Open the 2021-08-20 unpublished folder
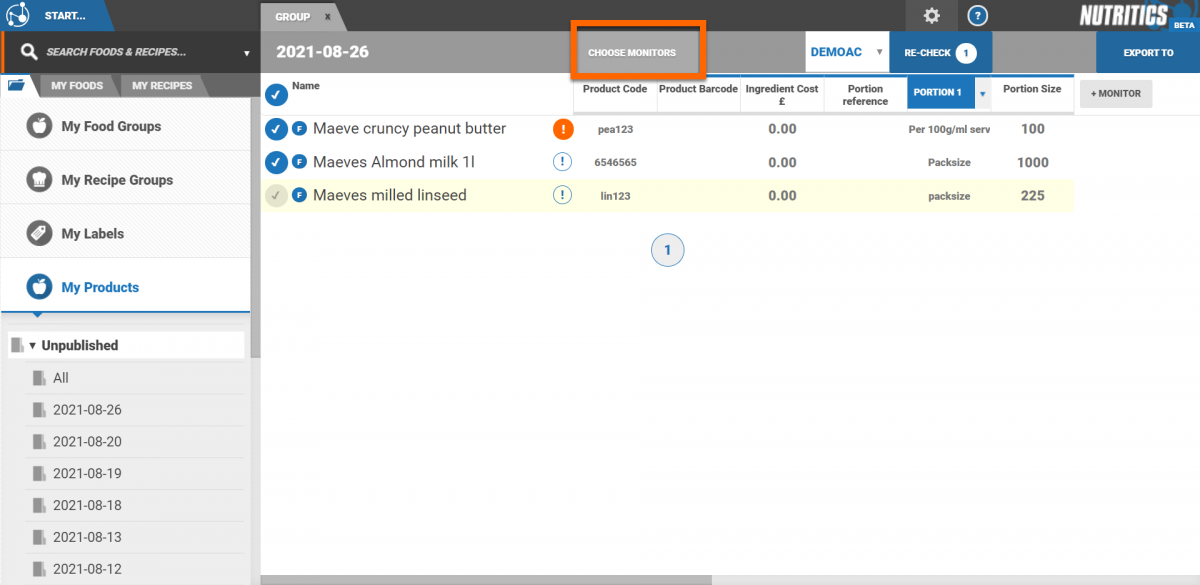1200x585 pixels. pos(87,442)
